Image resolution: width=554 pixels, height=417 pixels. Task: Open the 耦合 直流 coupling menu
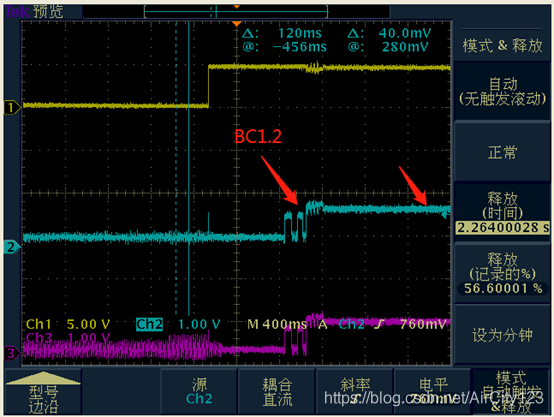pyautogui.click(x=277, y=392)
